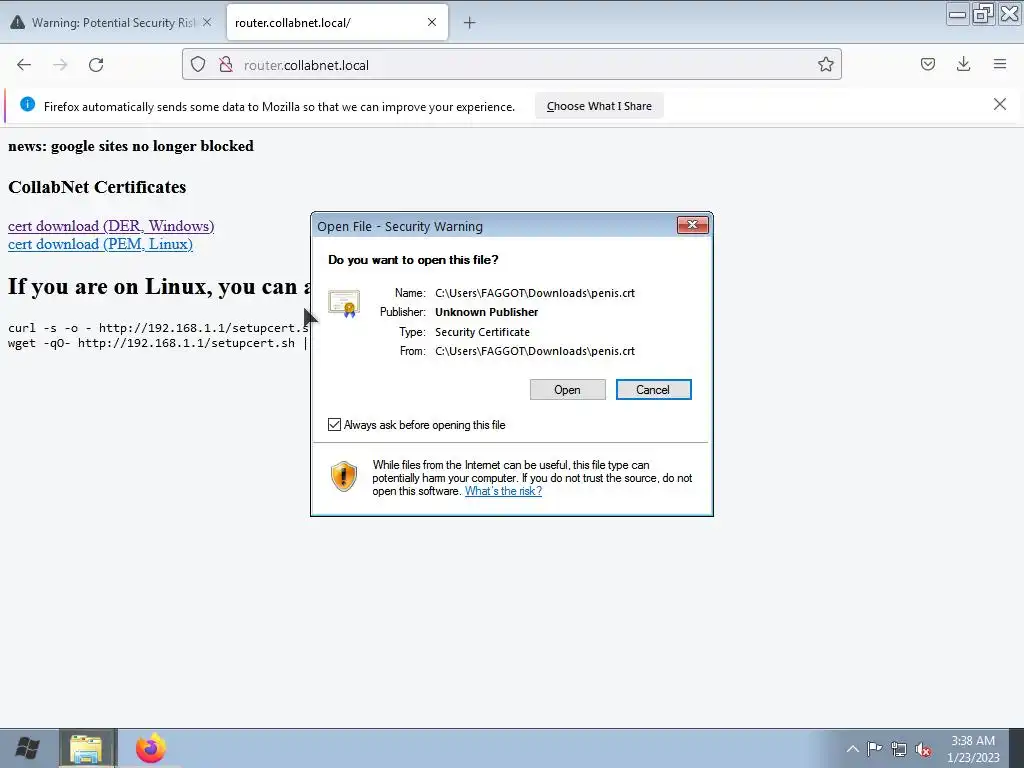Click the Choose What I Share button
The height and width of the screenshot is (768, 1024).
pos(599,106)
